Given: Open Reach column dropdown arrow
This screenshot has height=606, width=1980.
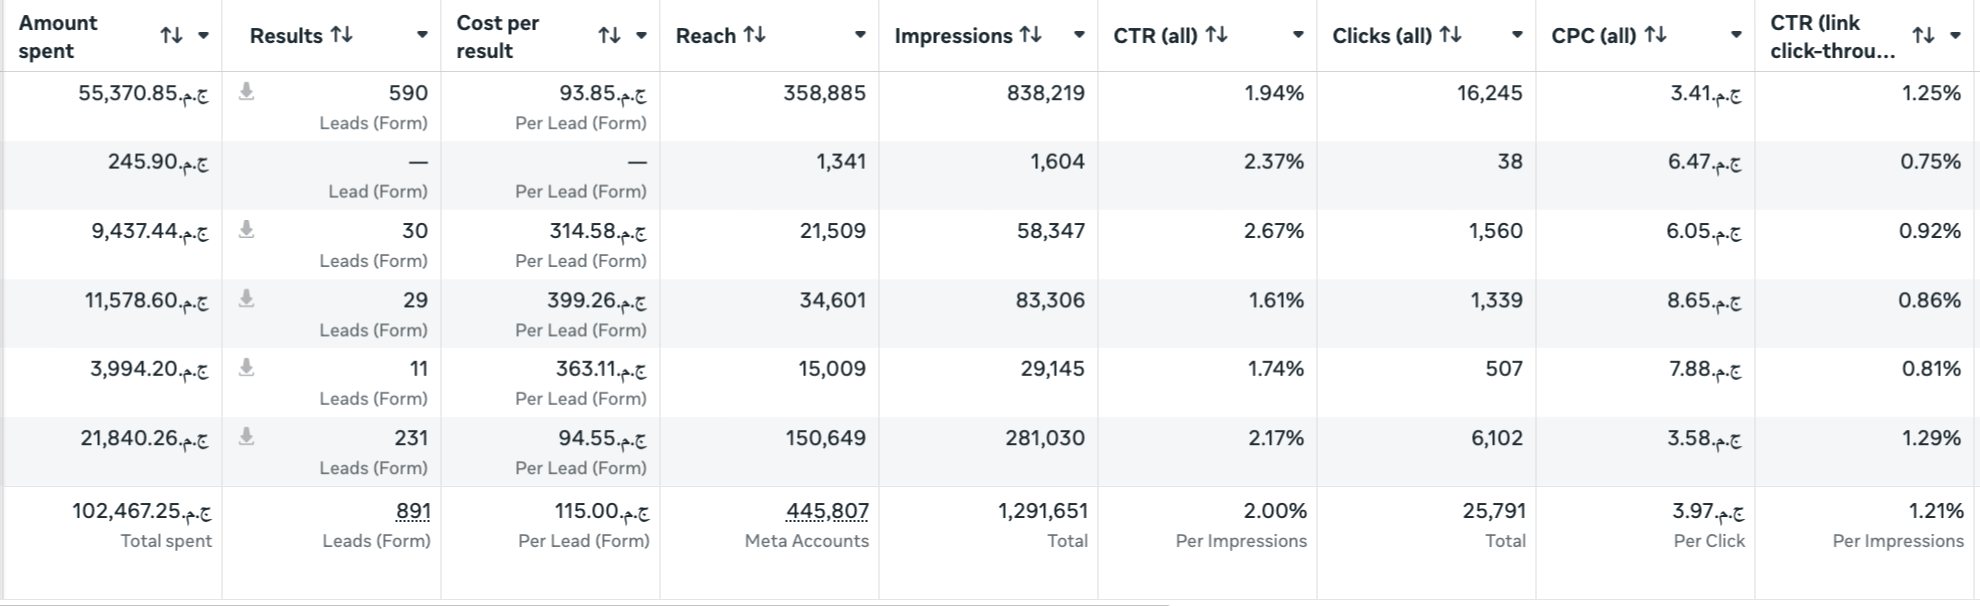Looking at the screenshot, I should coord(860,35).
